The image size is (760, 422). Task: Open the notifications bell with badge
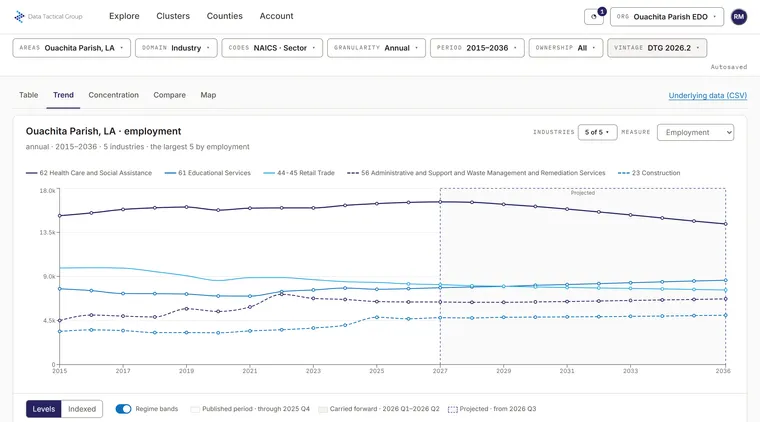594,16
